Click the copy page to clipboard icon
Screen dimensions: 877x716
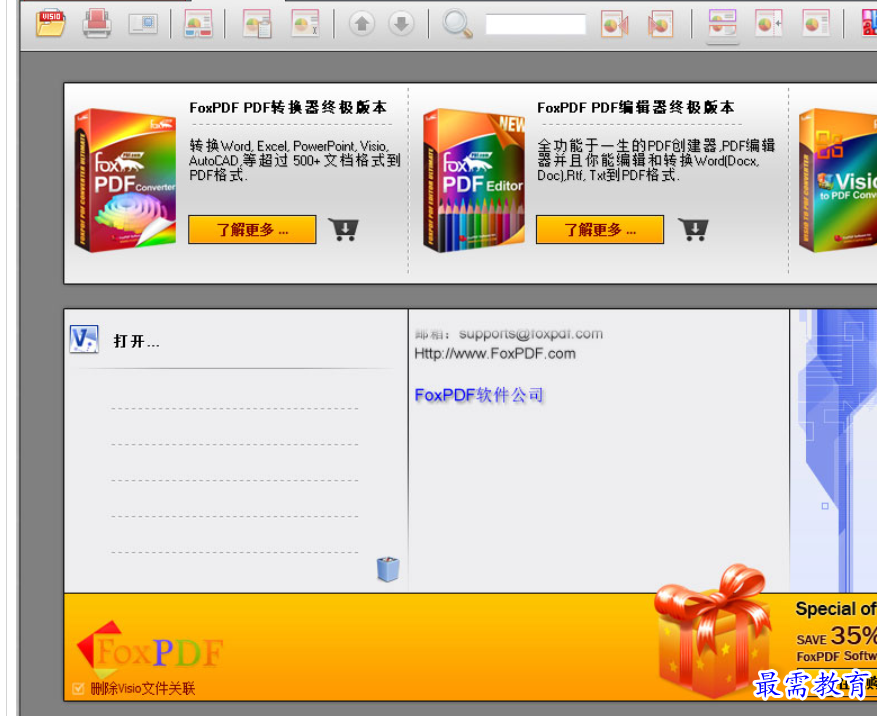257,24
